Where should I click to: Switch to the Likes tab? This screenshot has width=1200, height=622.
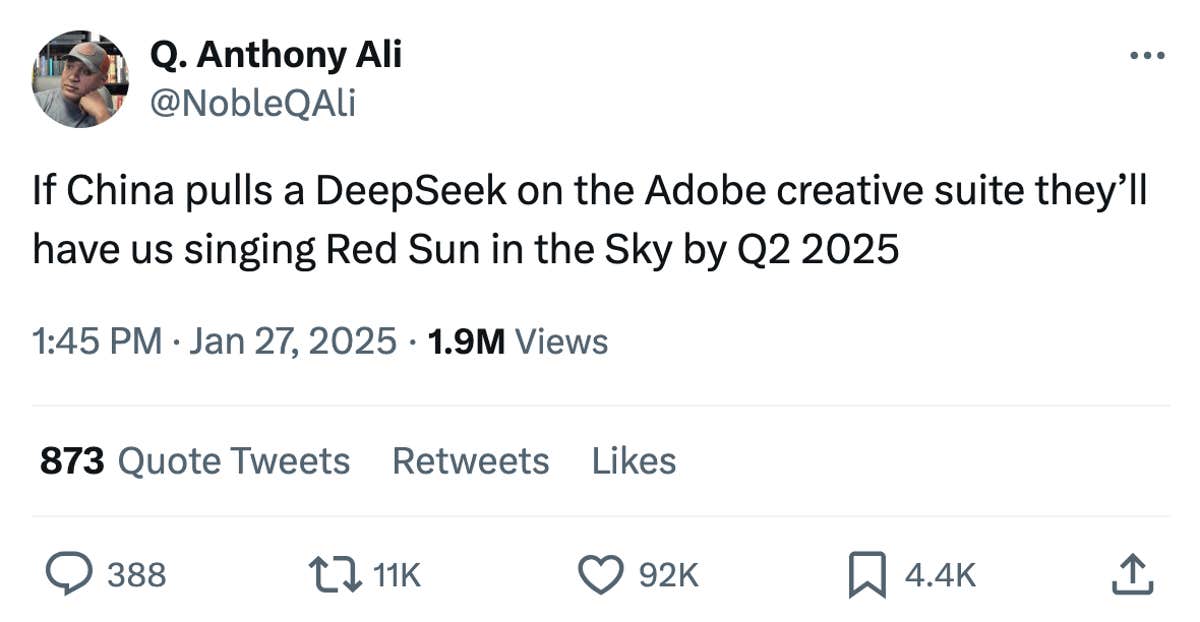(x=633, y=461)
